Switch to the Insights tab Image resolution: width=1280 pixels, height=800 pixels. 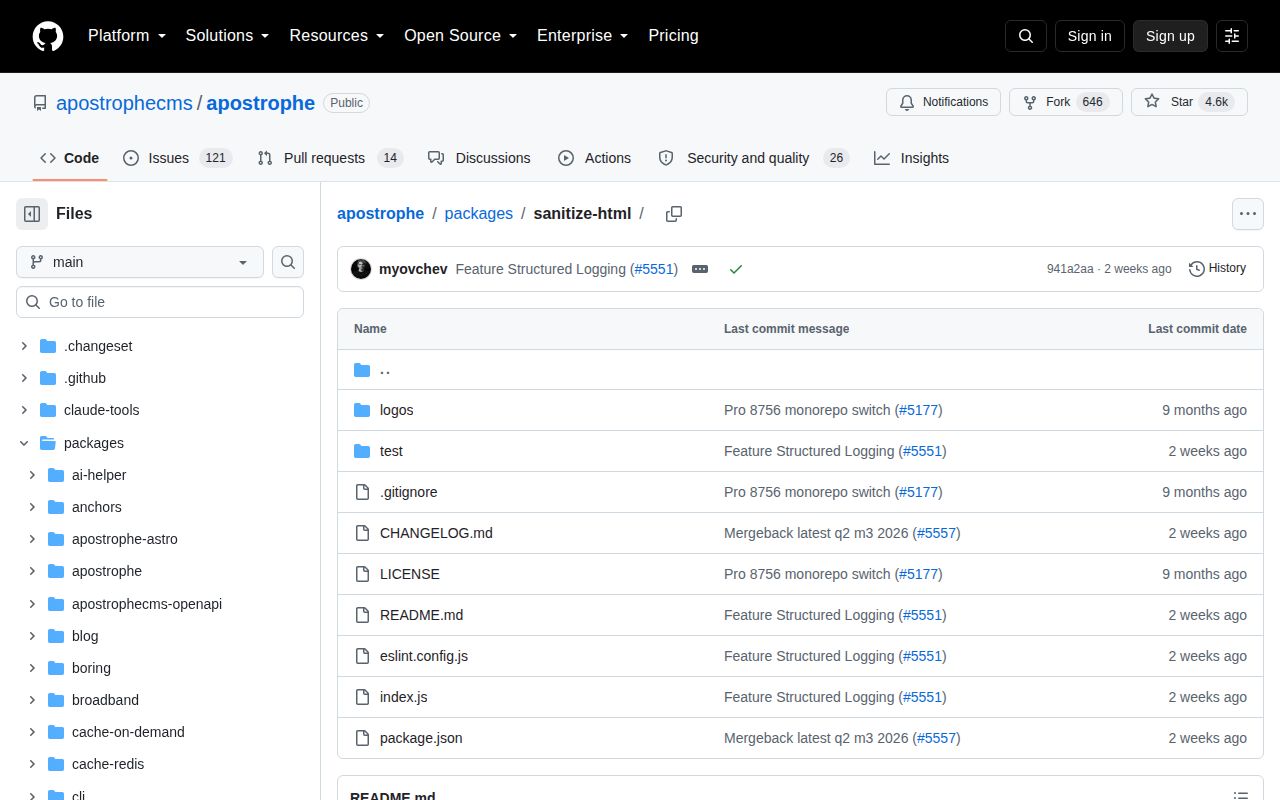tap(911, 158)
